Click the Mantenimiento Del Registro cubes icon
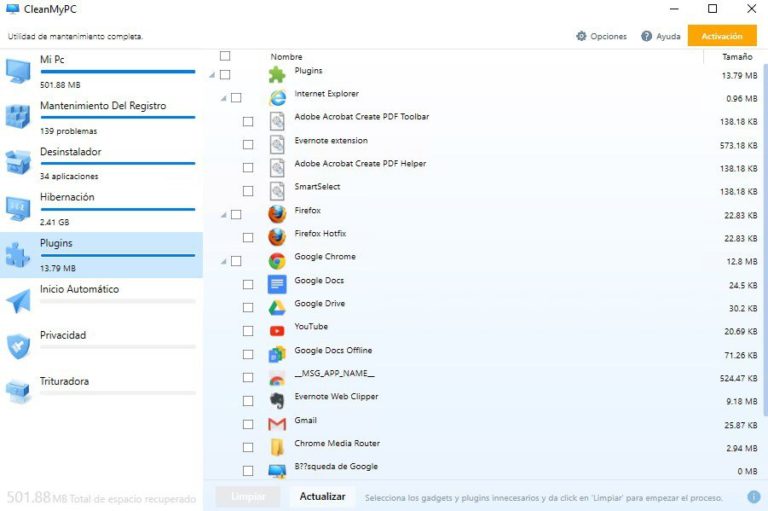The width and height of the screenshot is (768, 511). [x=18, y=117]
